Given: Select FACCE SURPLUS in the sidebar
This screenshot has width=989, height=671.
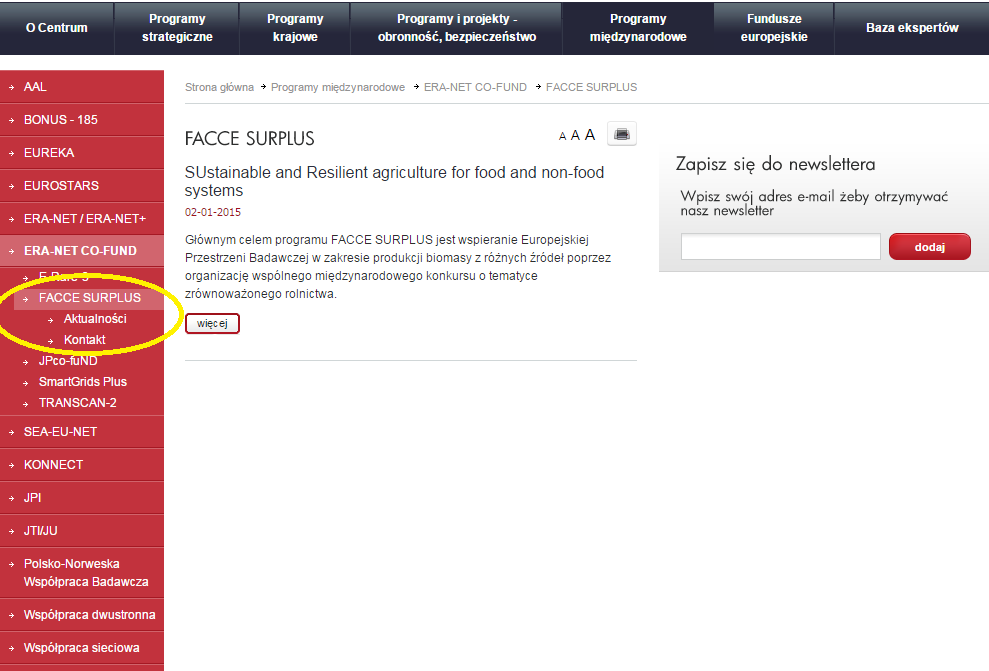Looking at the screenshot, I should click(x=90, y=298).
